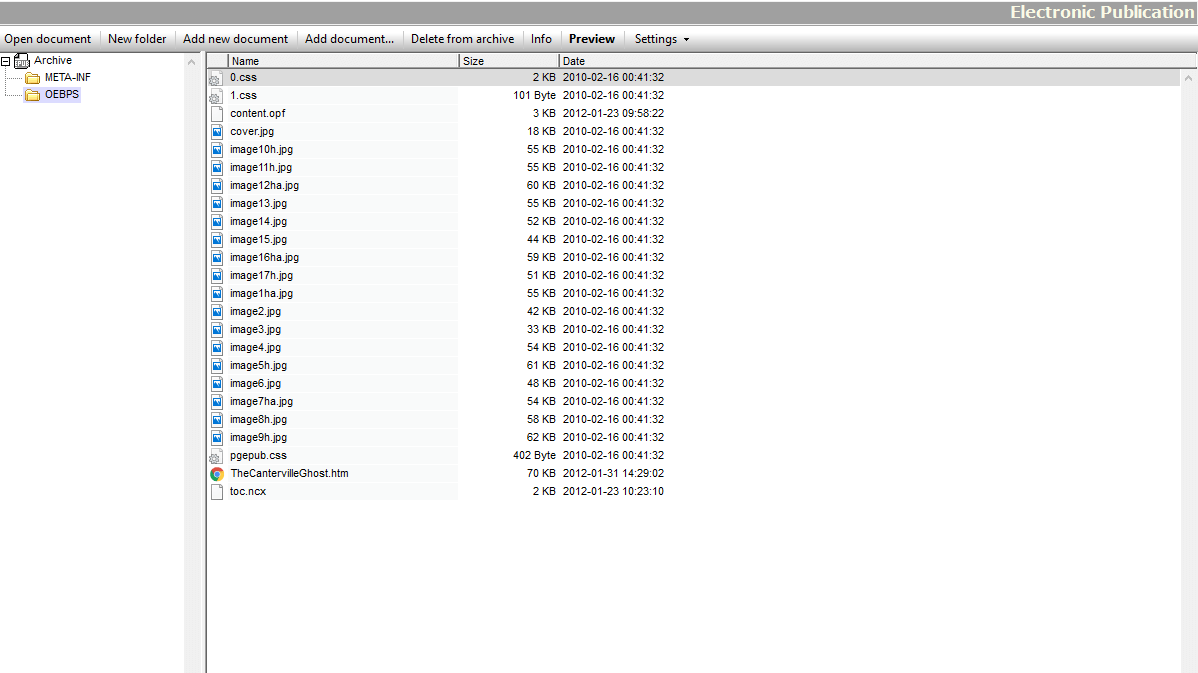The height and width of the screenshot is (673, 1198).
Task: Click the image1ha.jpg image icon
Action: click(217, 293)
